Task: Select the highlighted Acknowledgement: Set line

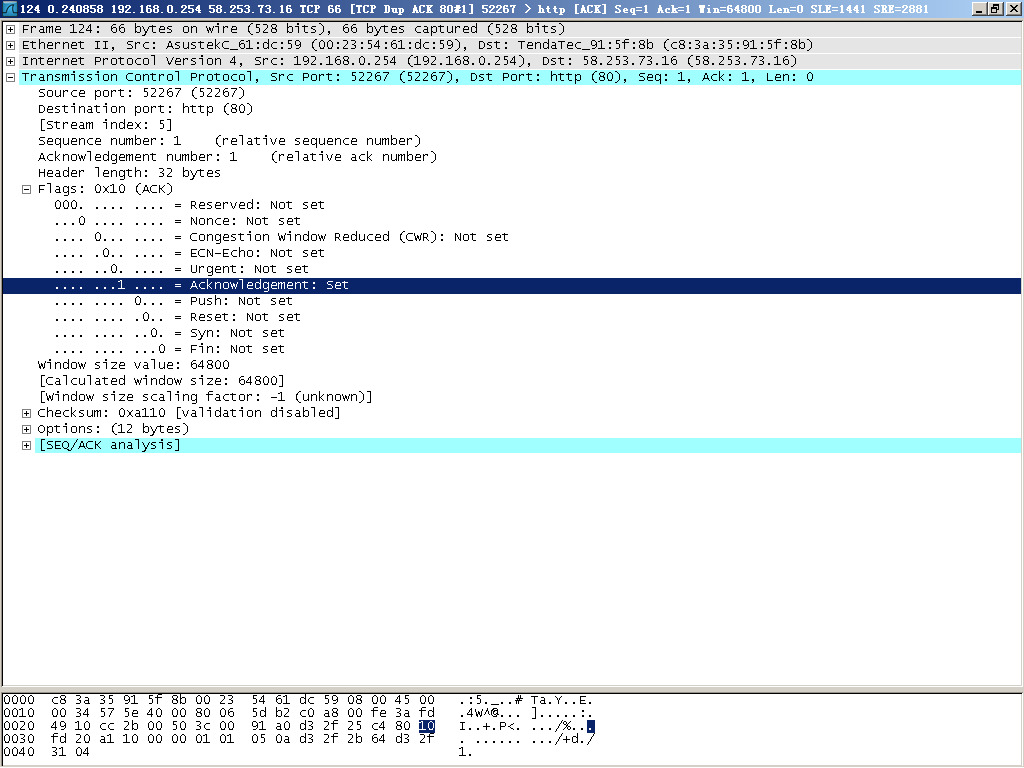Action: point(512,285)
